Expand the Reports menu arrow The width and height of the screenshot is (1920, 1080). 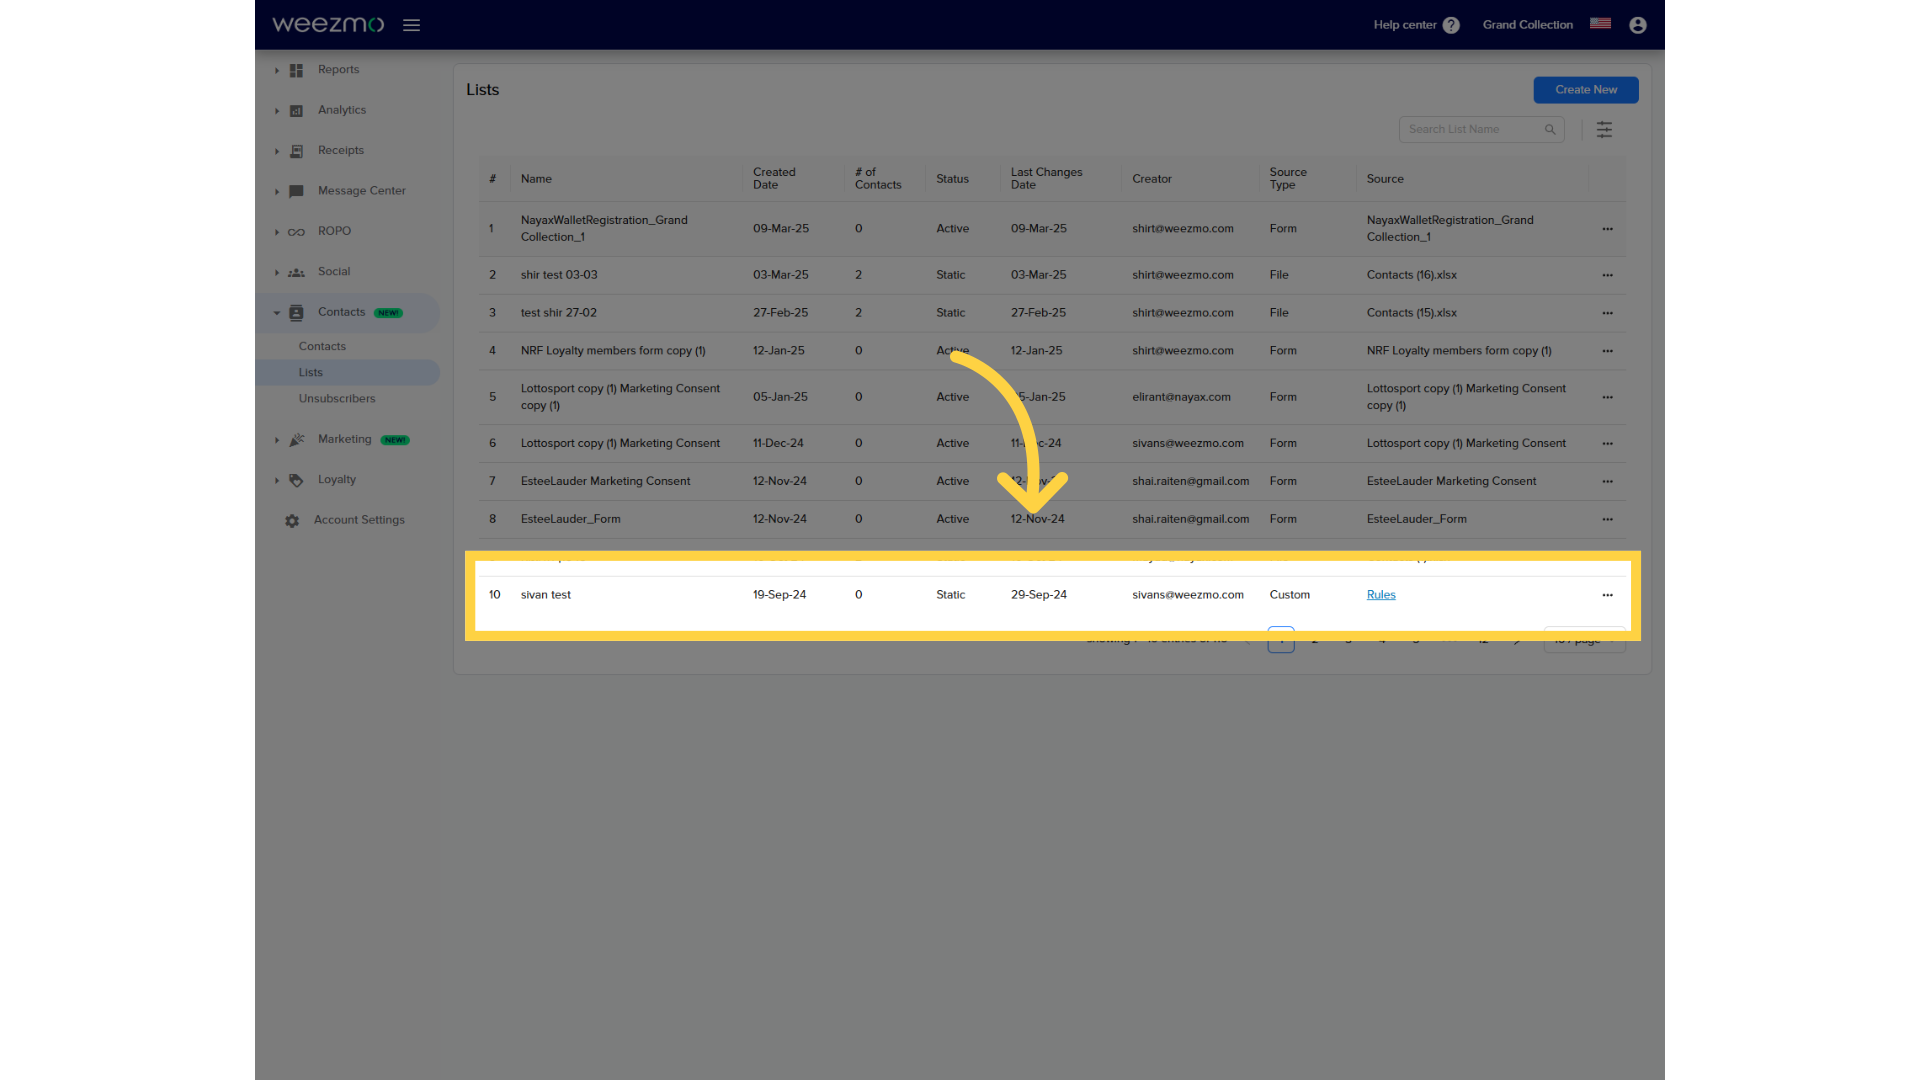pos(277,70)
